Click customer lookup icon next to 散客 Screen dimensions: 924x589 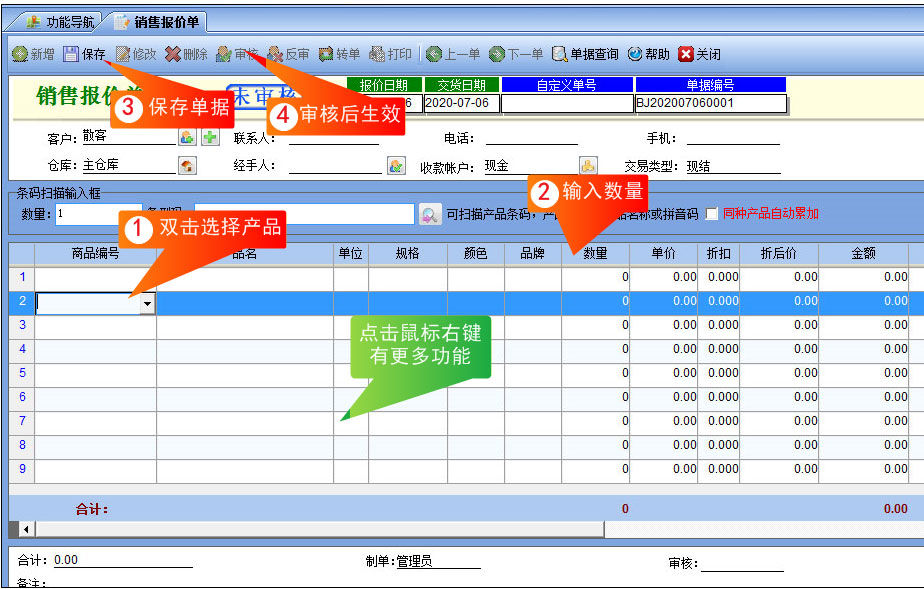187,138
